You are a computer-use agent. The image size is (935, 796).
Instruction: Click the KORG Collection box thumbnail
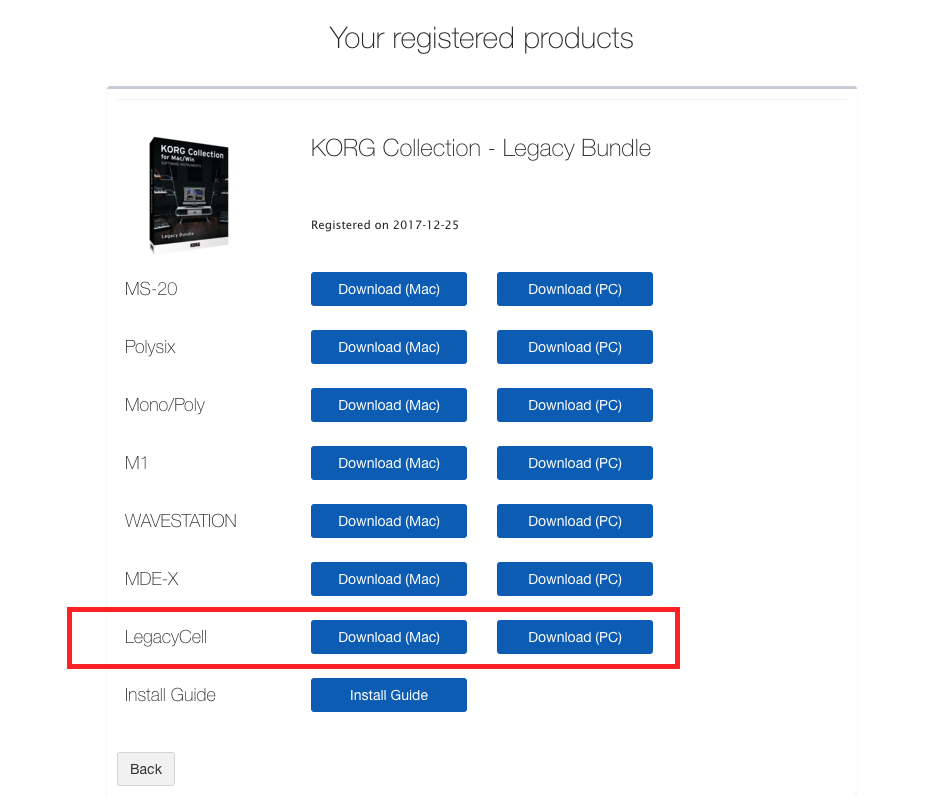click(188, 196)
